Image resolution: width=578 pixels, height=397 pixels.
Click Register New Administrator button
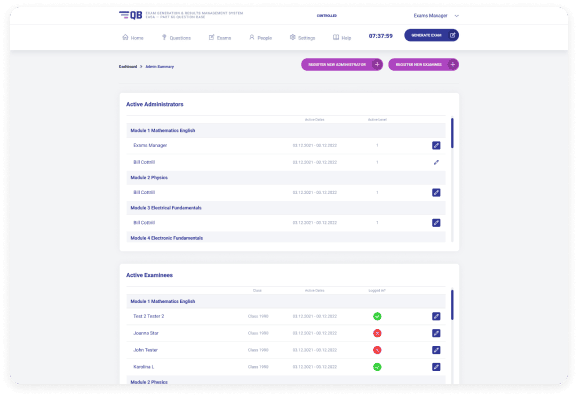(x=342, y=65)
